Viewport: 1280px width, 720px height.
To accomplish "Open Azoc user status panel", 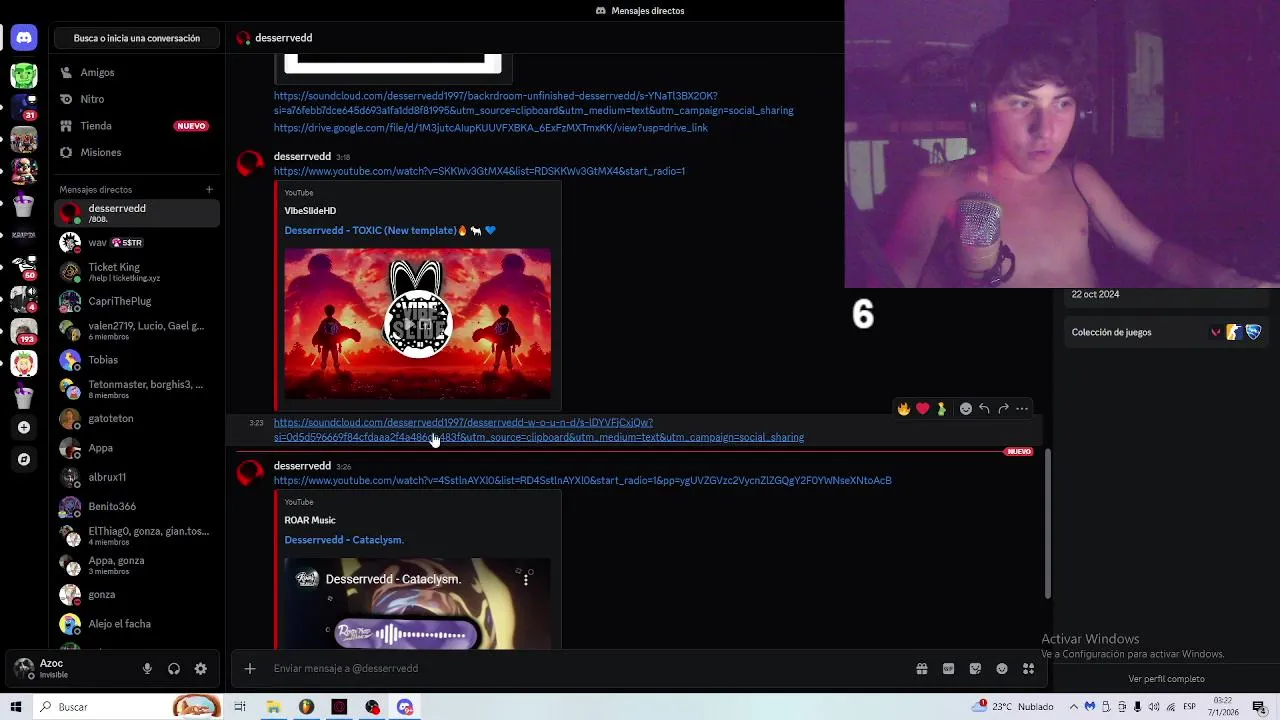I will (70, 669).
